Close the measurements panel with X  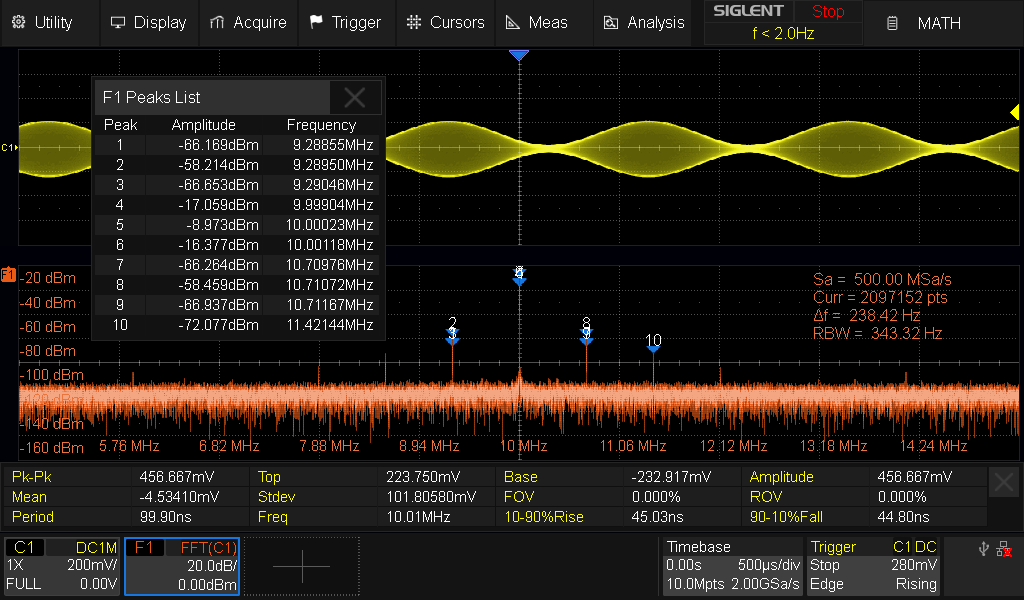pos(1005,484)
